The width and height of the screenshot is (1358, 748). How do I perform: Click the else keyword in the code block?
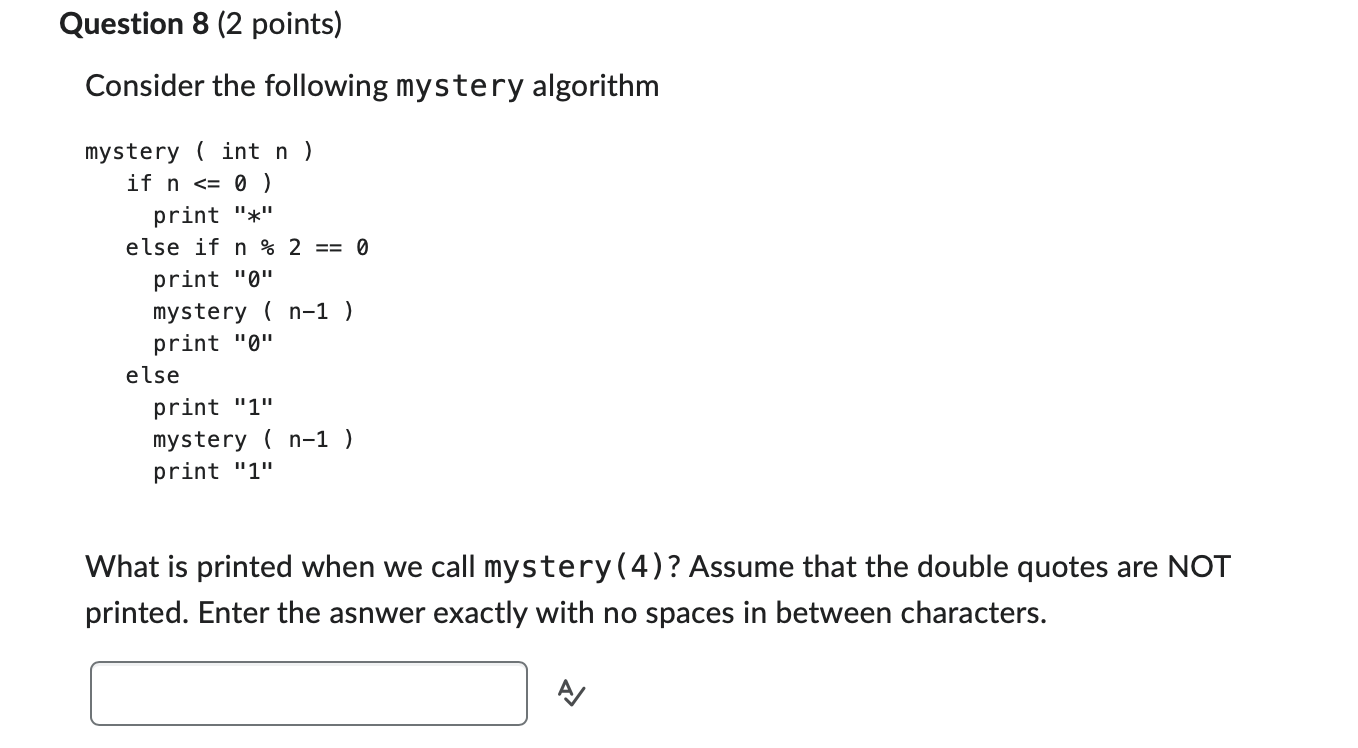pos(152,375)
